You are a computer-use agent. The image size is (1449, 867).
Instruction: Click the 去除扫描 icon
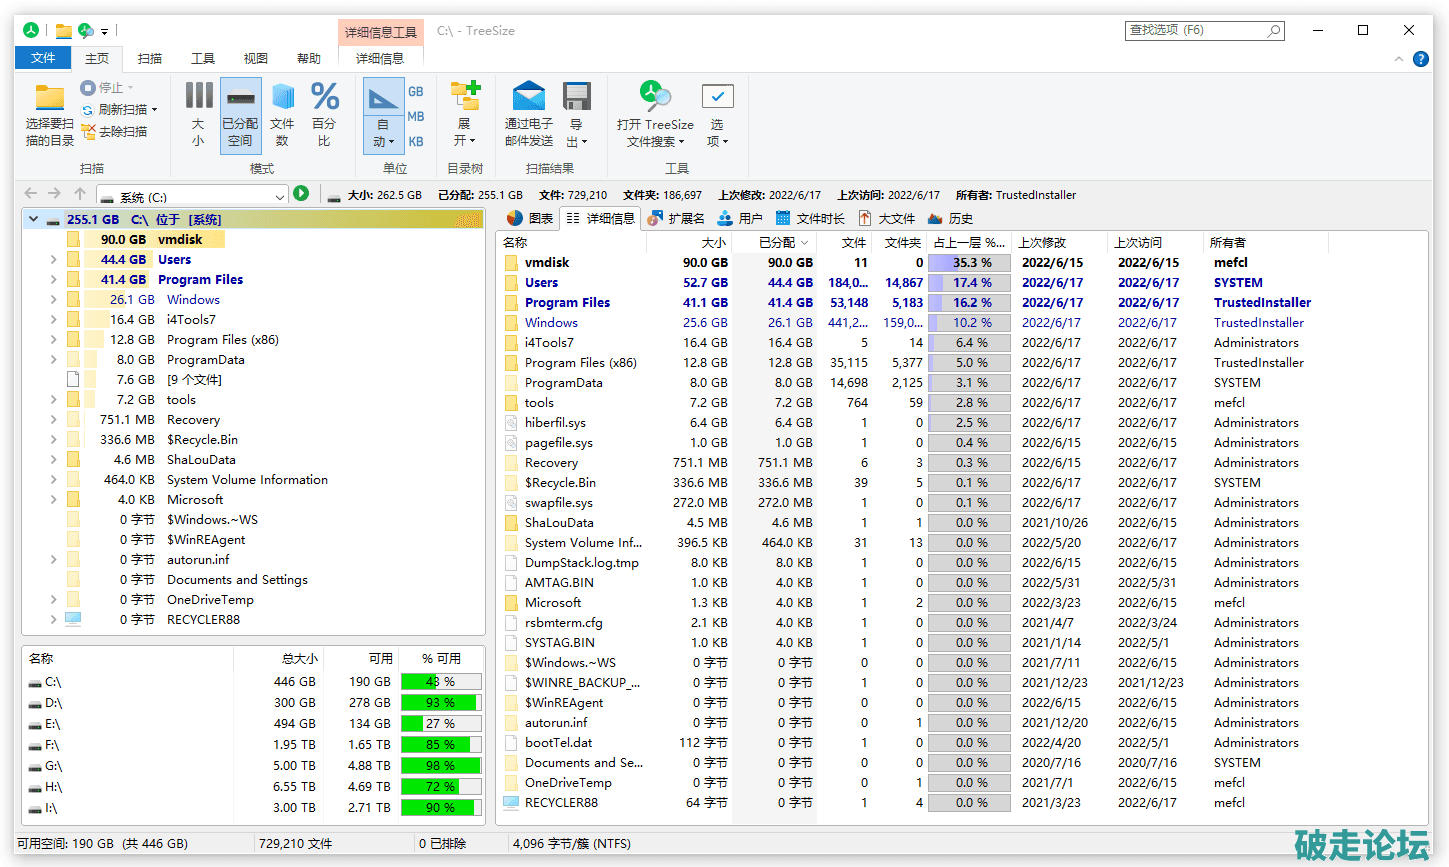click(89, 132)
